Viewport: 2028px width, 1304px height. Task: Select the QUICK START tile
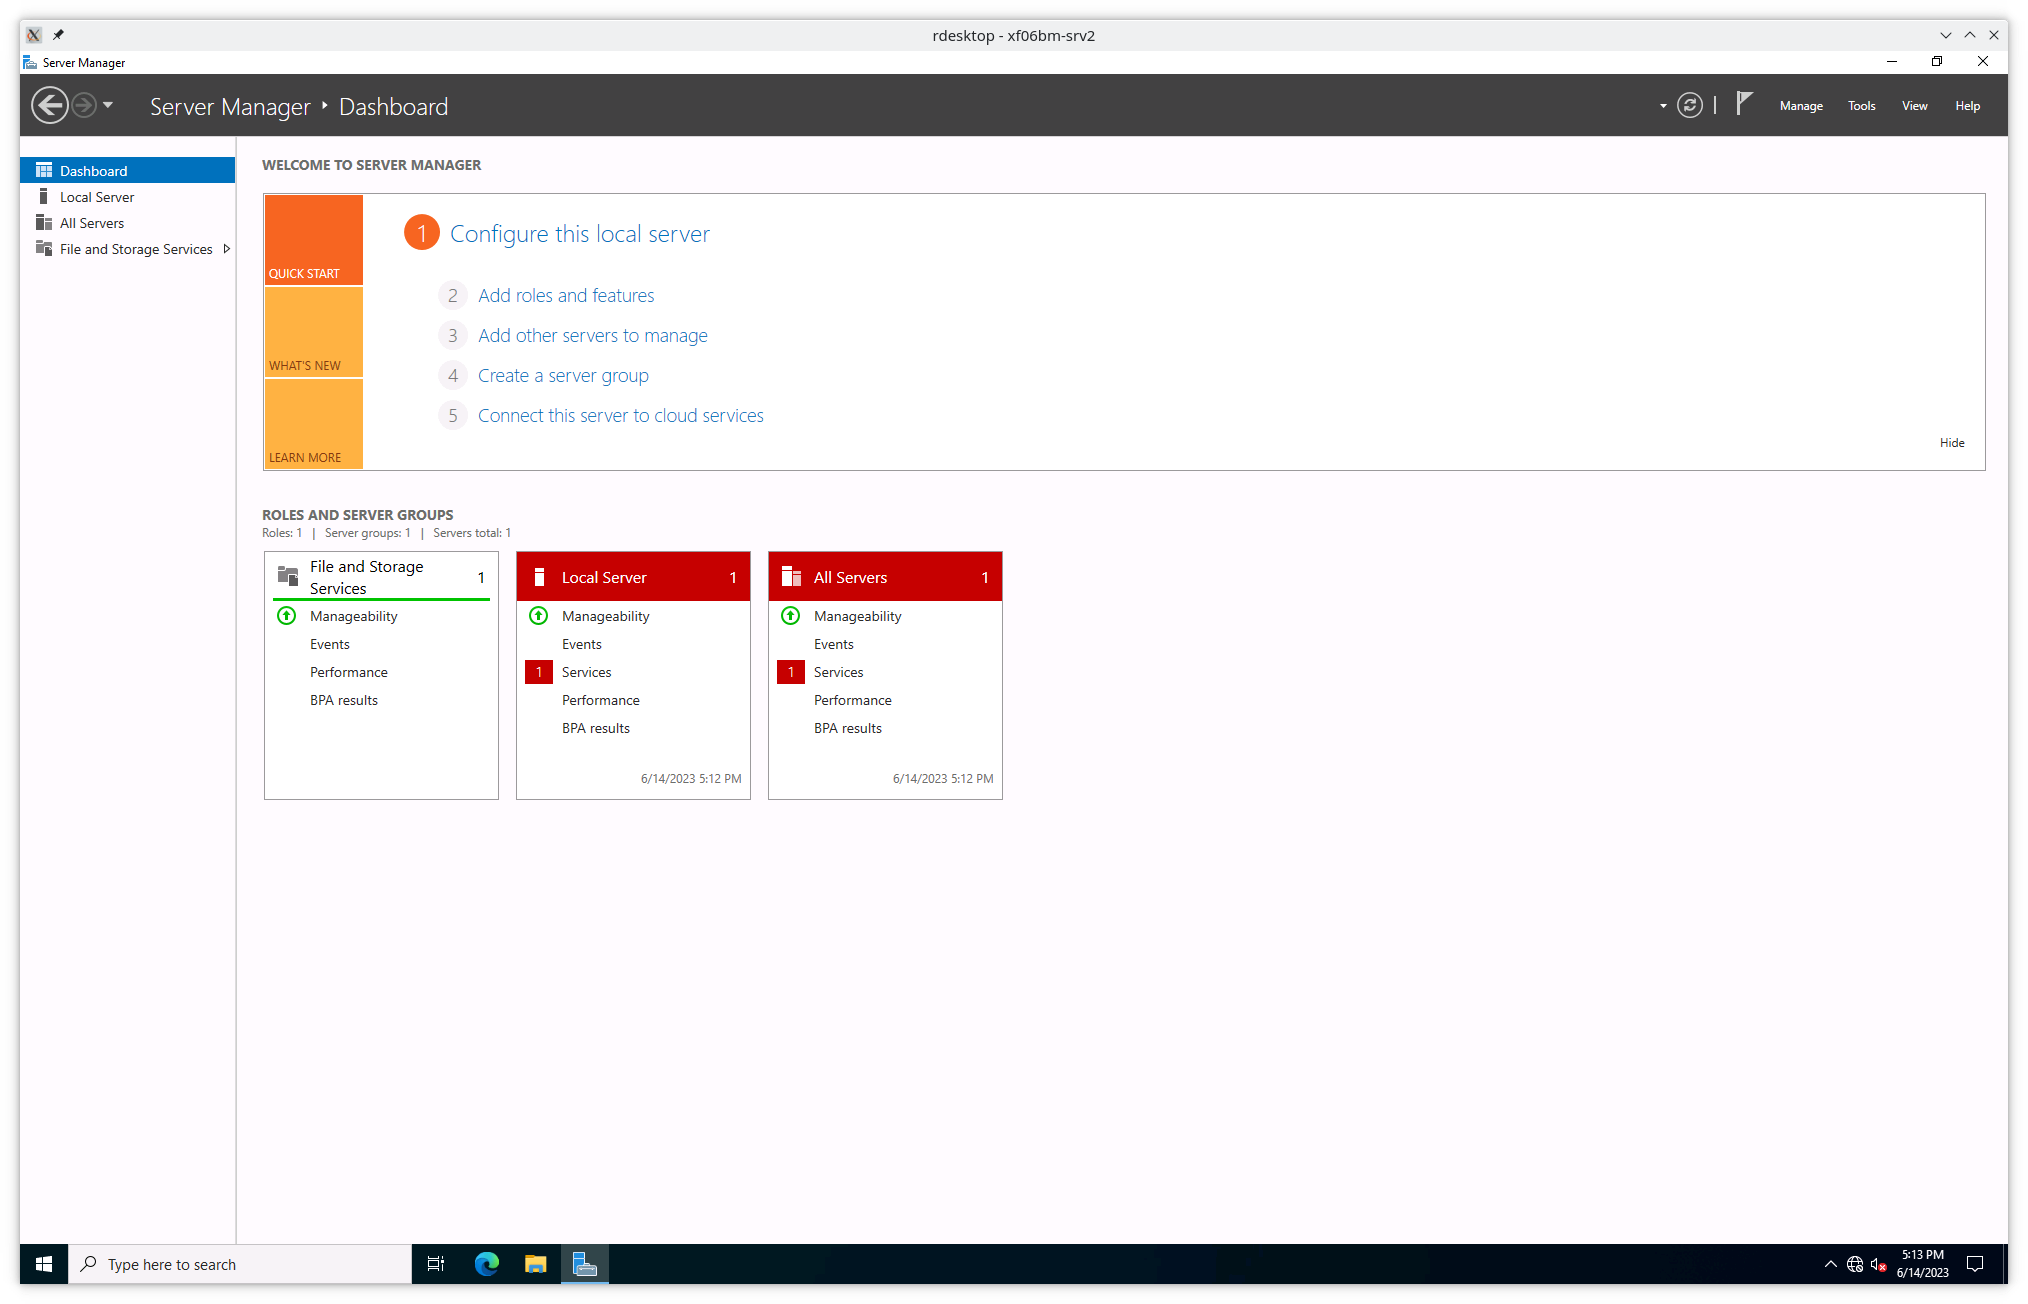pos(314,240)
